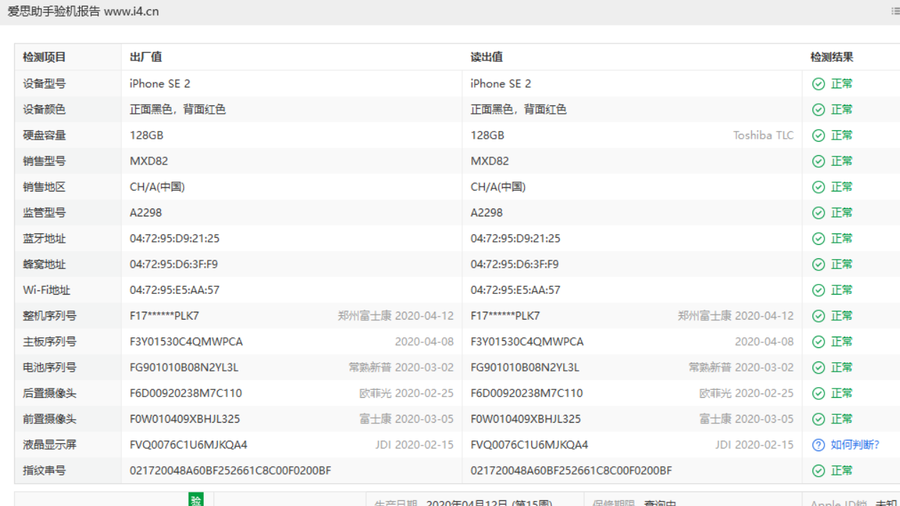Click factory value CH/A(中国)
The width and height of the screenshot is (900, 506).
pos(157,187)
